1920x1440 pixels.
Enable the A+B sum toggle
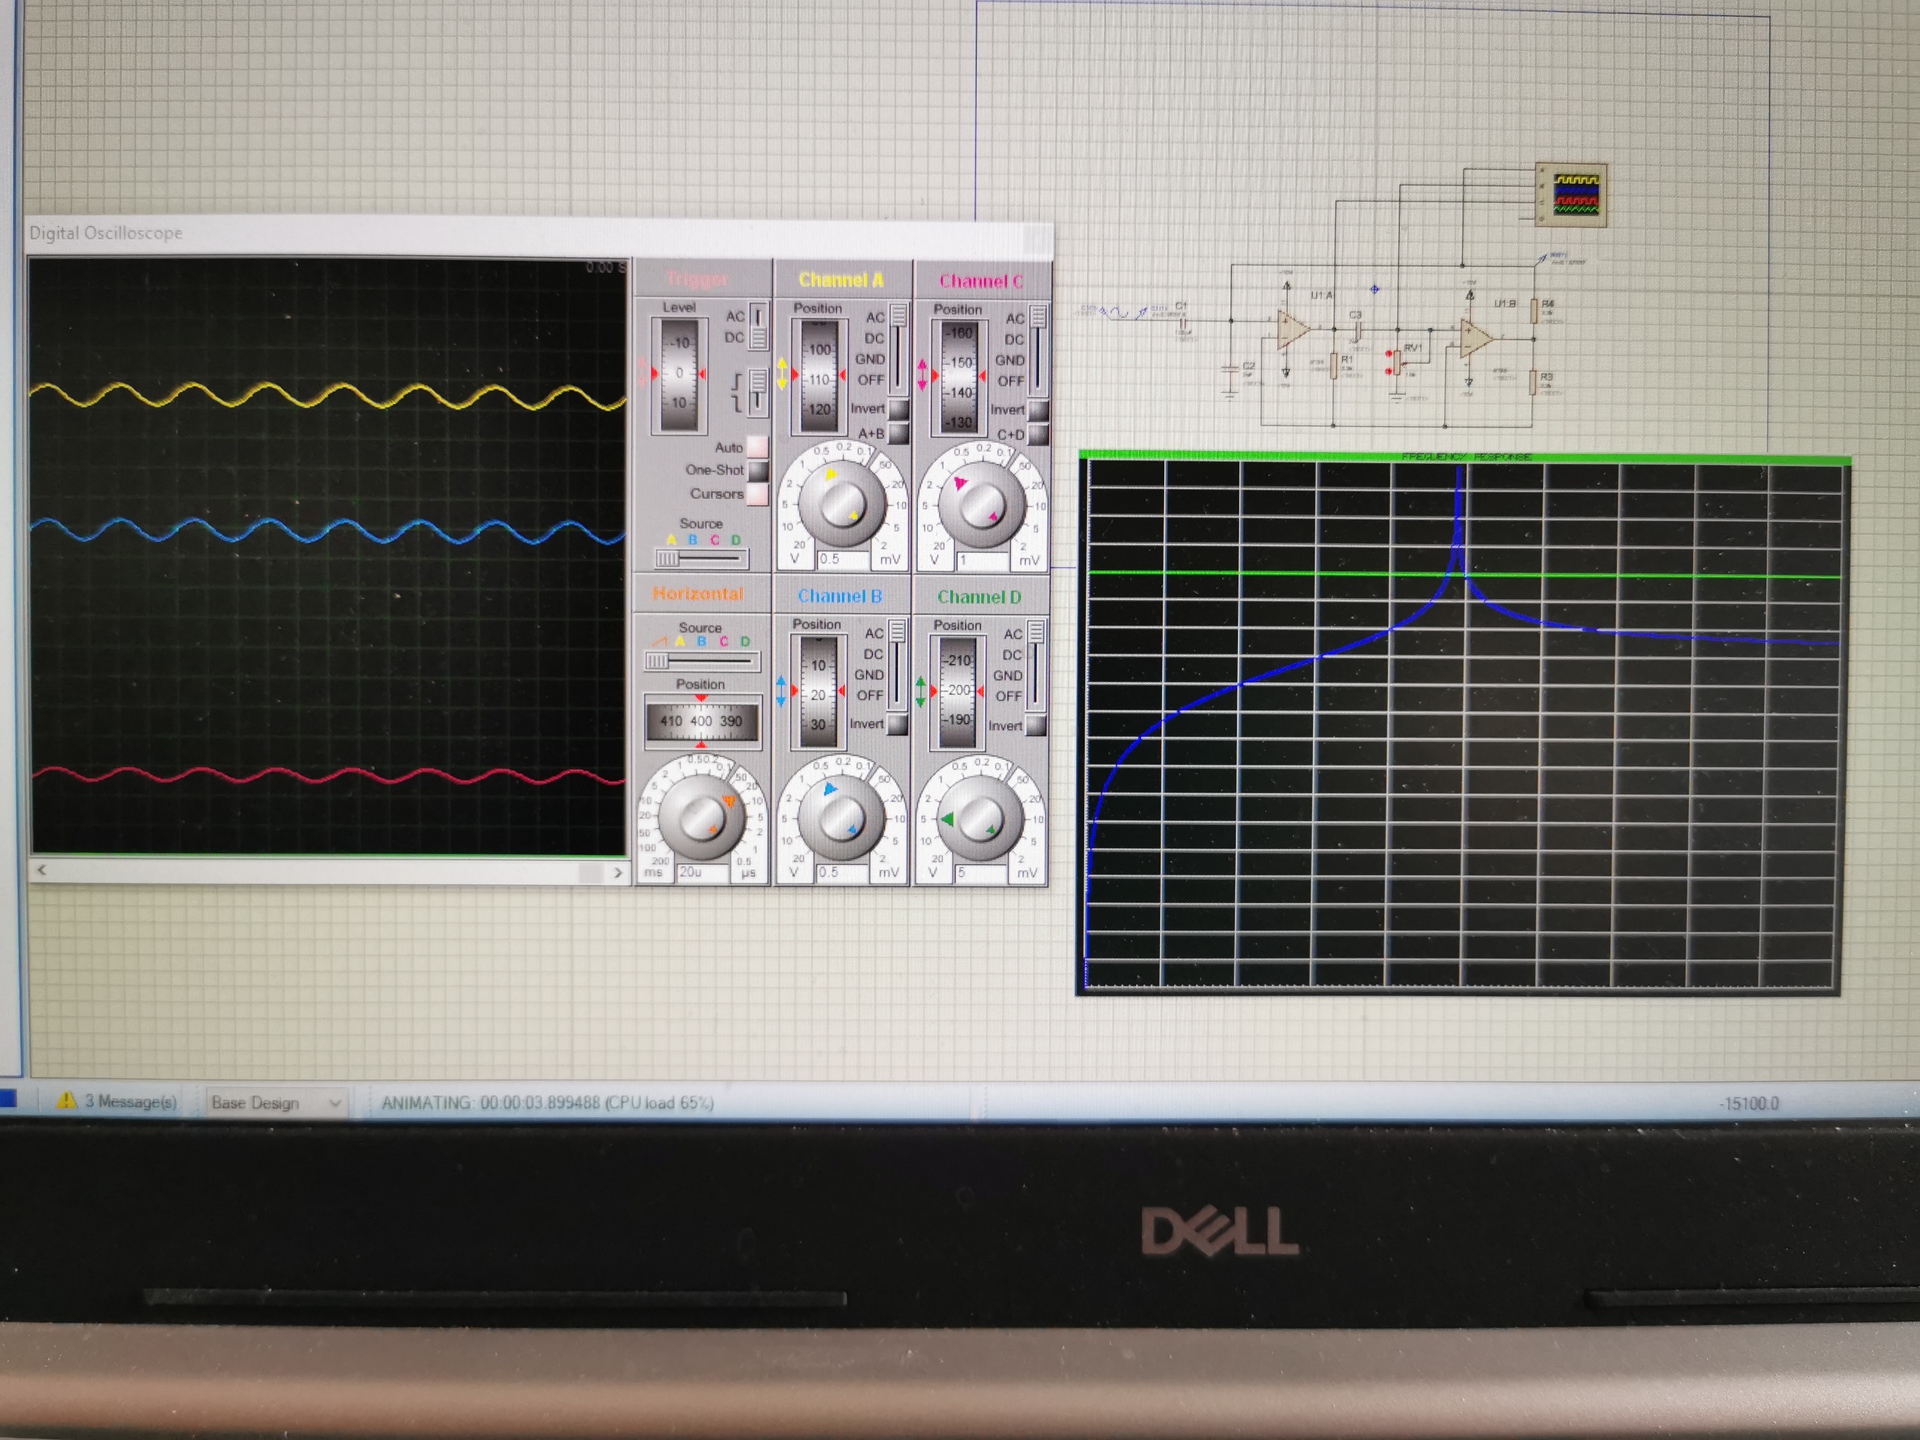(898, 433)
